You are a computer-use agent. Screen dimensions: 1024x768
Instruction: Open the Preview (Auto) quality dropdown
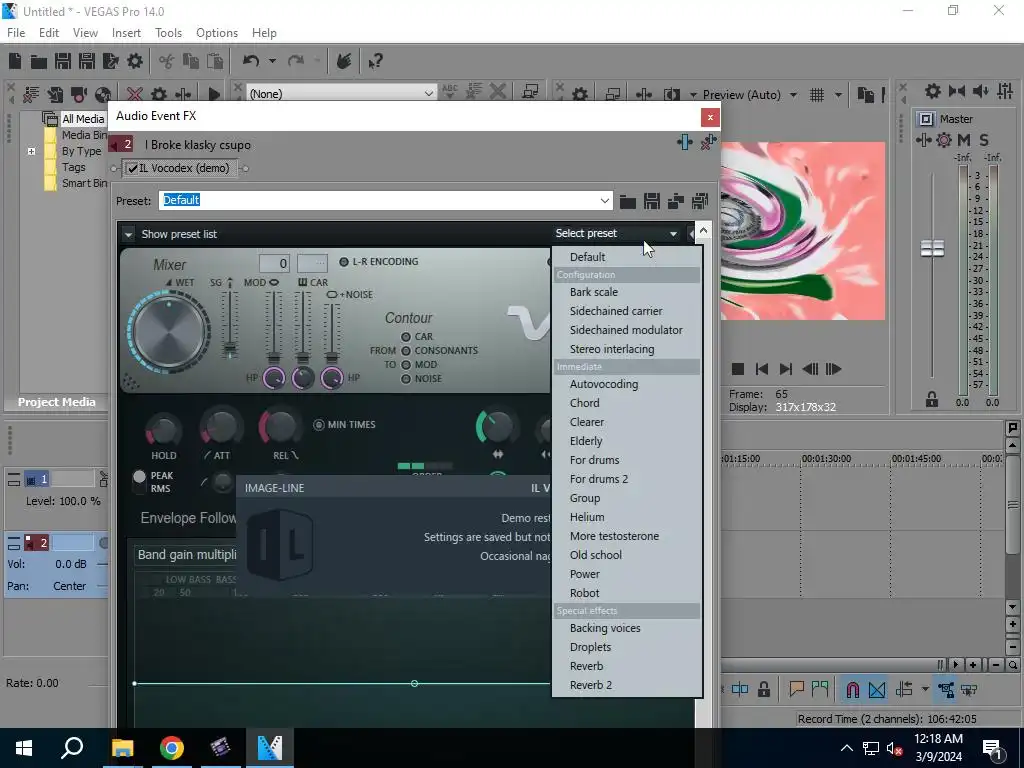pyautogui.click(x=793, y=95)
